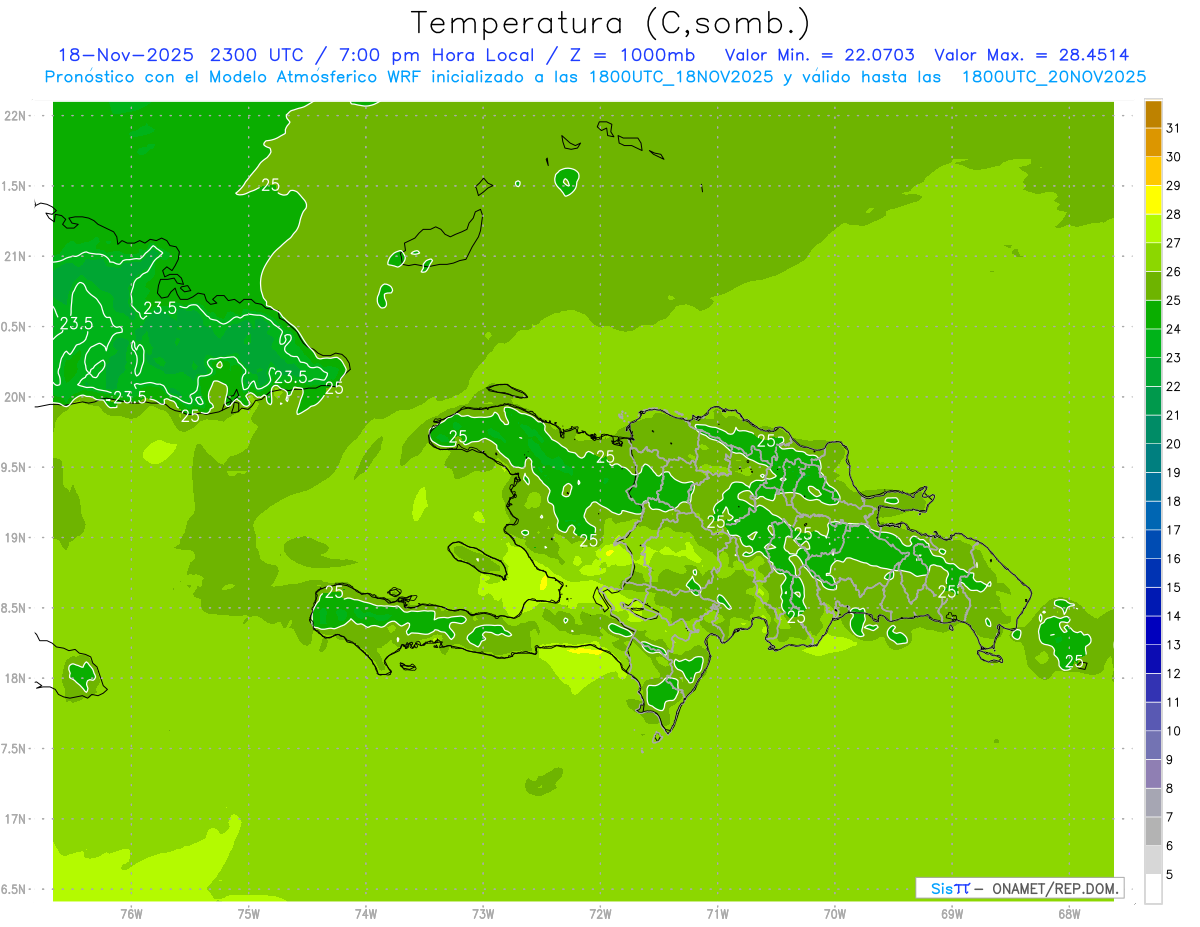Click the colorbar label "23"

[x=1173, y=357]
